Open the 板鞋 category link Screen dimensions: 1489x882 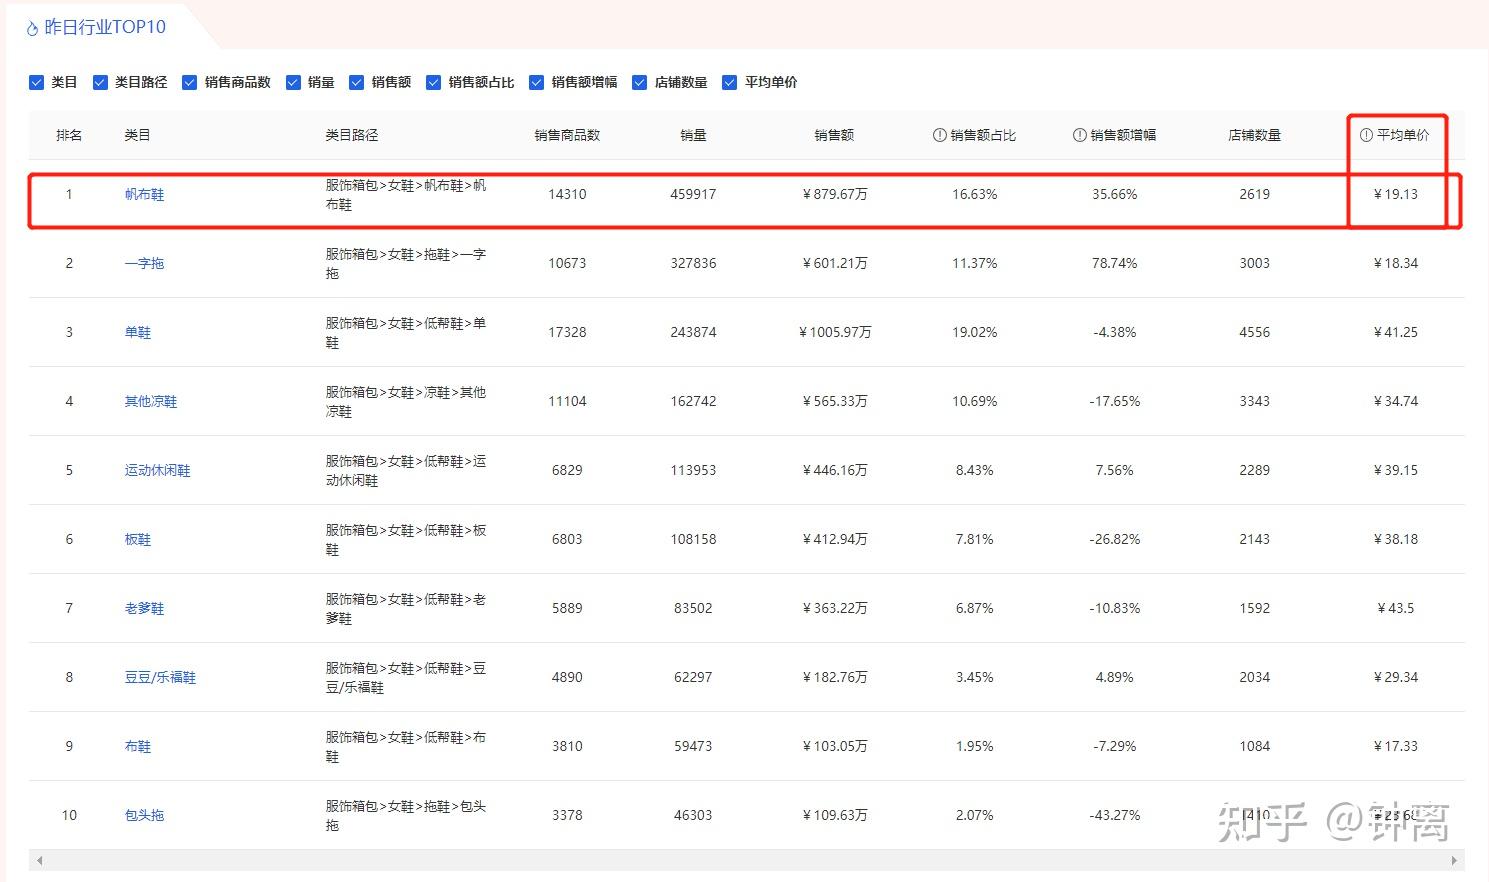[138, 540]
